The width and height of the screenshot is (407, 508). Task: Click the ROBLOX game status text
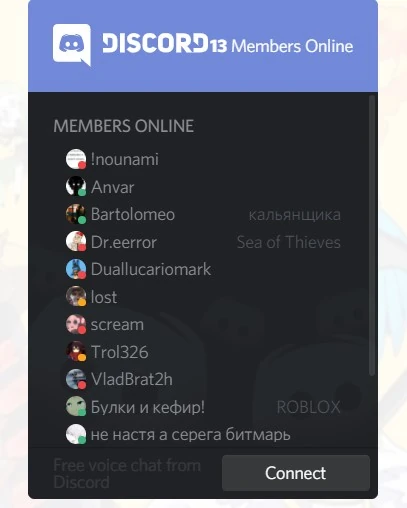[x=308, y=407]
